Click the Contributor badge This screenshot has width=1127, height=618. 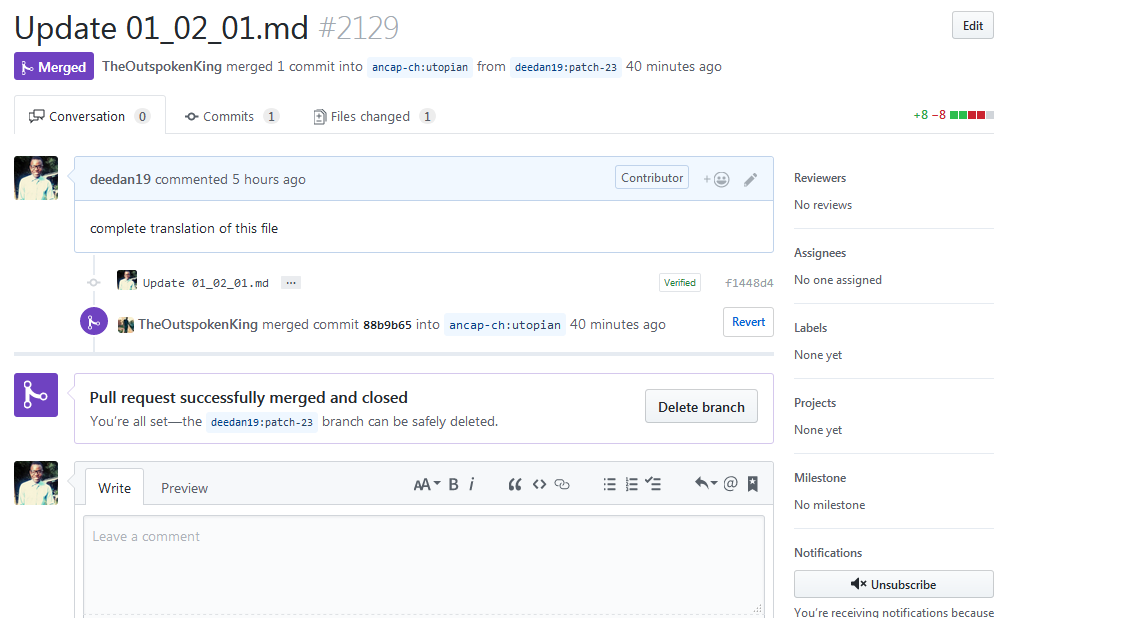tap(652, 177)
